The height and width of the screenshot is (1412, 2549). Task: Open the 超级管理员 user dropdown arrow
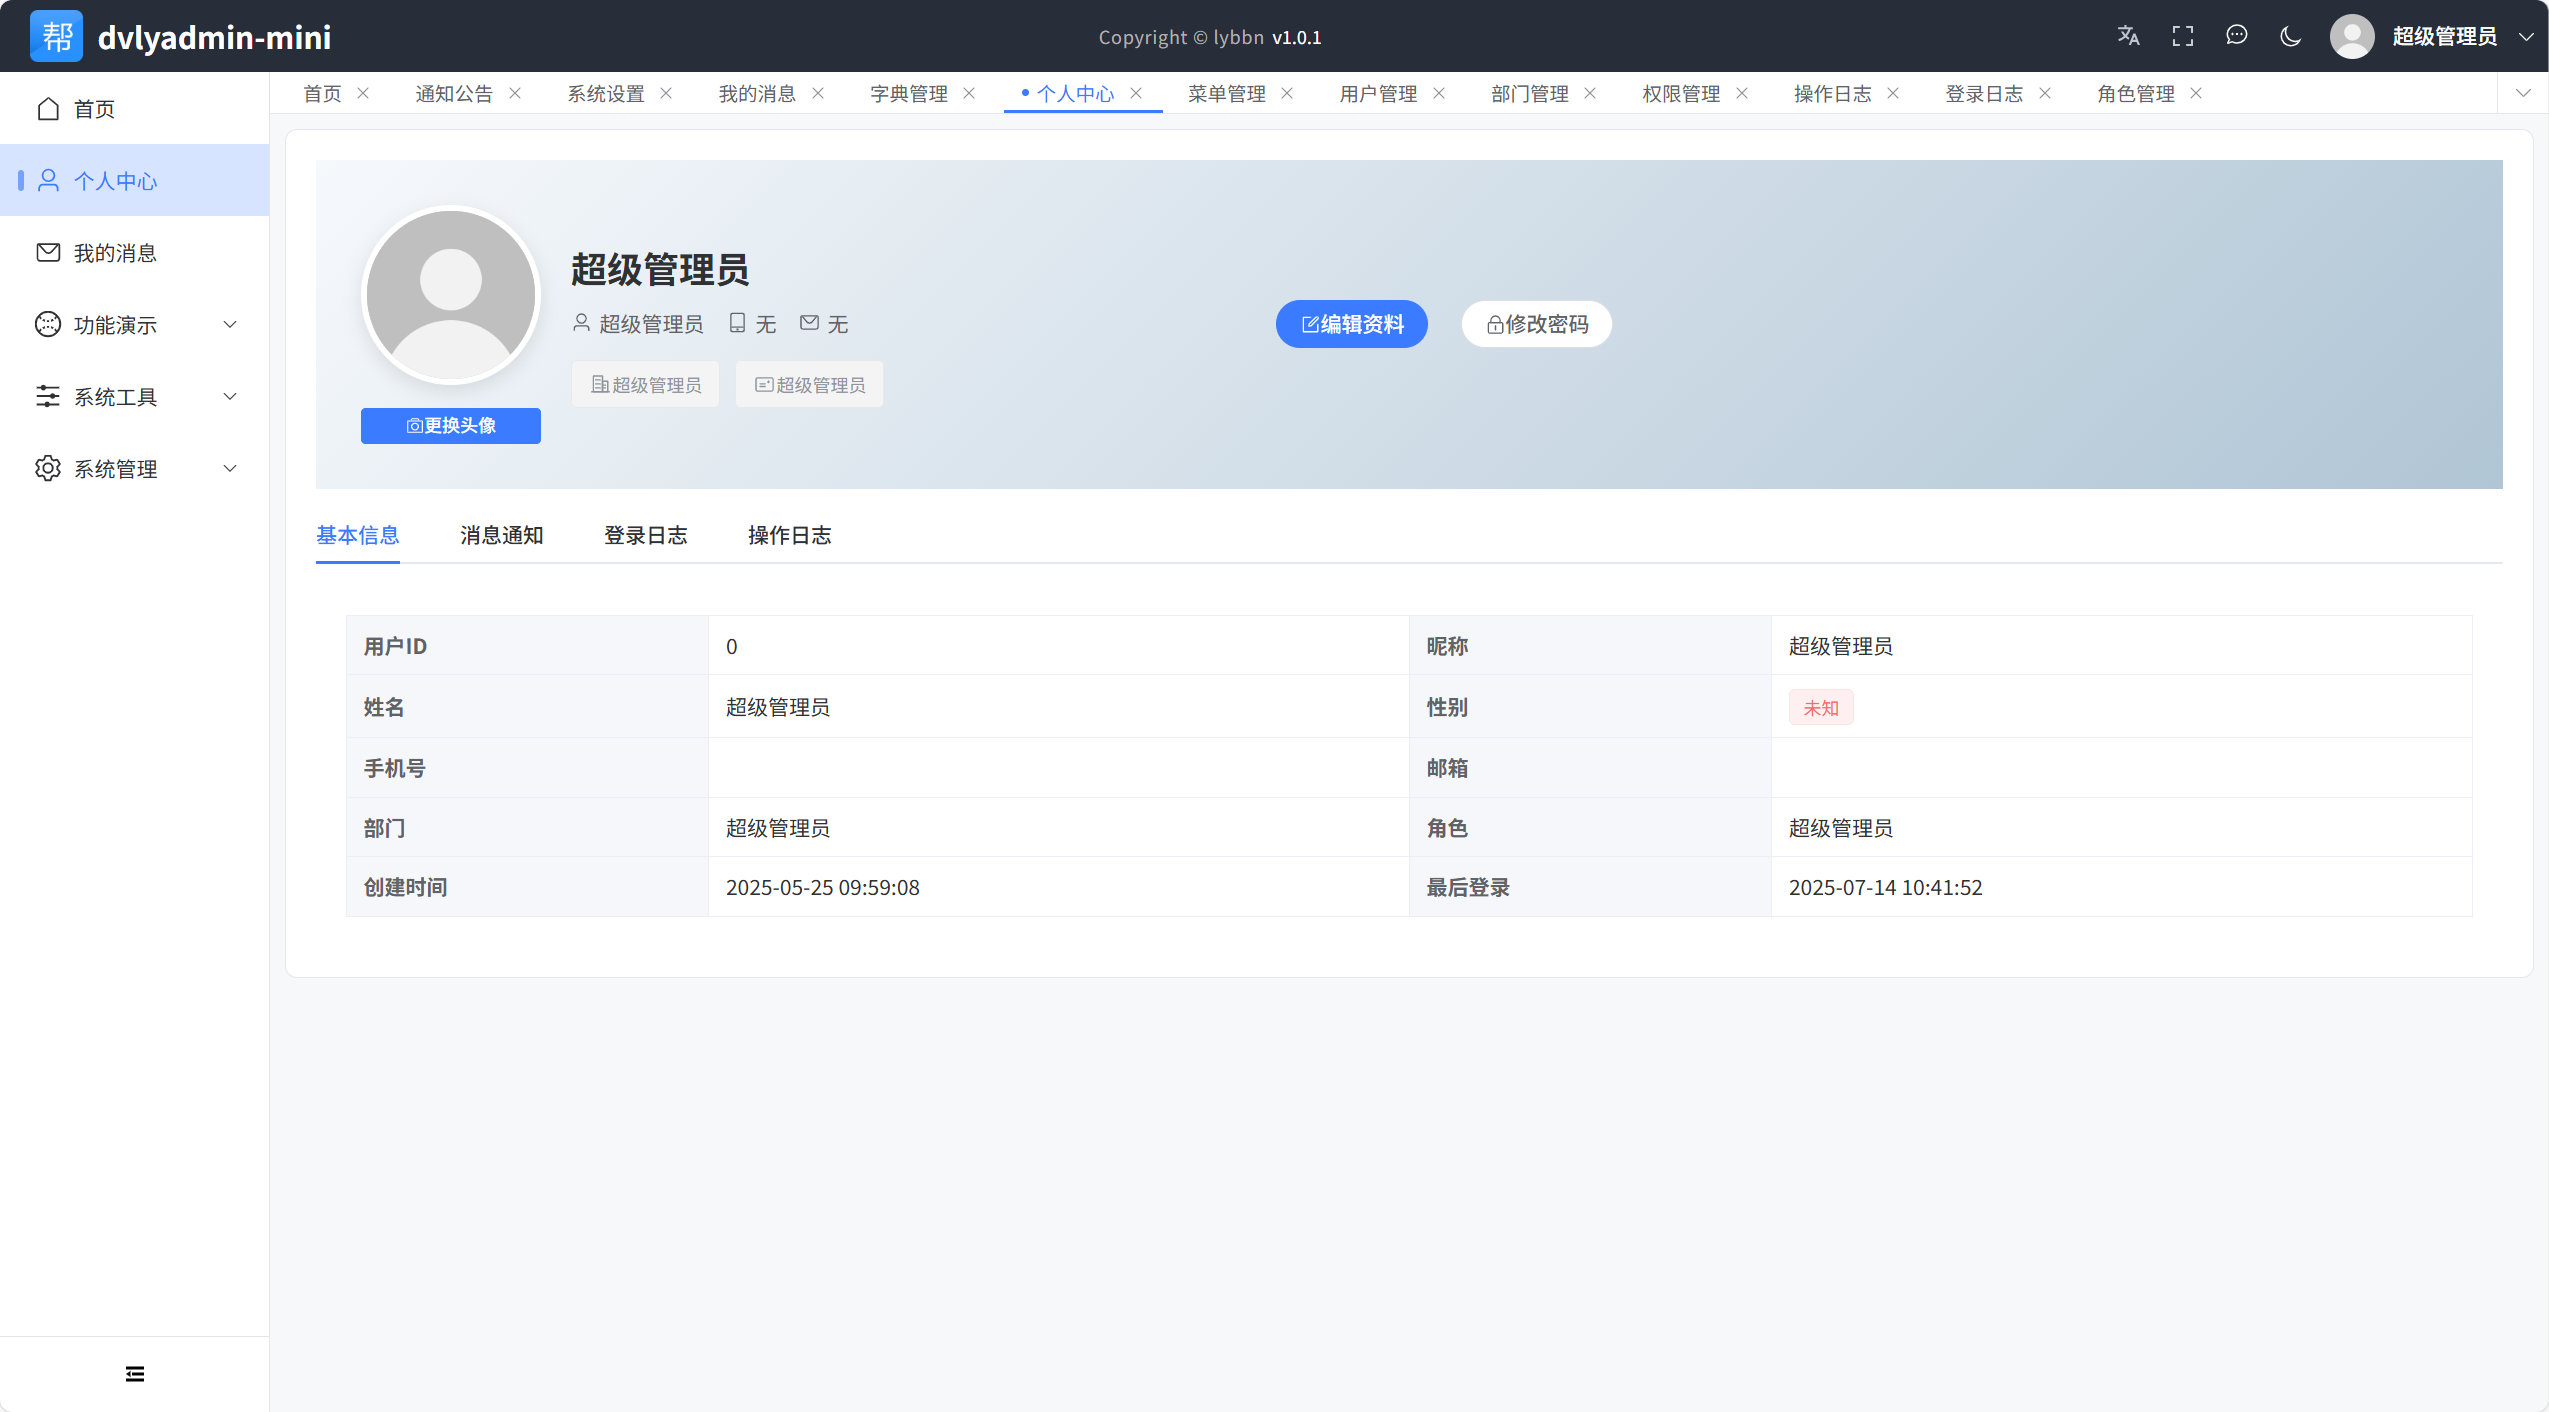point(2526,36)
